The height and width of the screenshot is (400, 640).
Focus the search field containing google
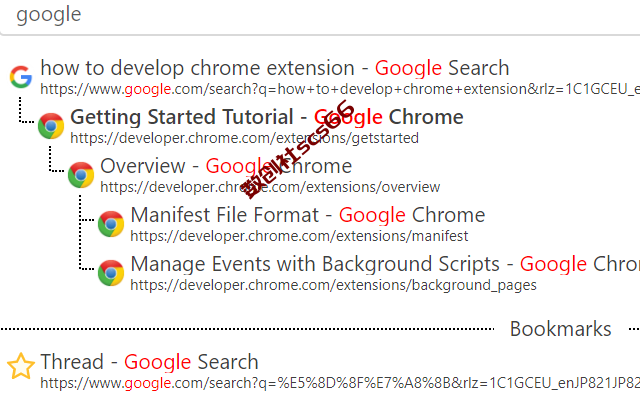320,16
